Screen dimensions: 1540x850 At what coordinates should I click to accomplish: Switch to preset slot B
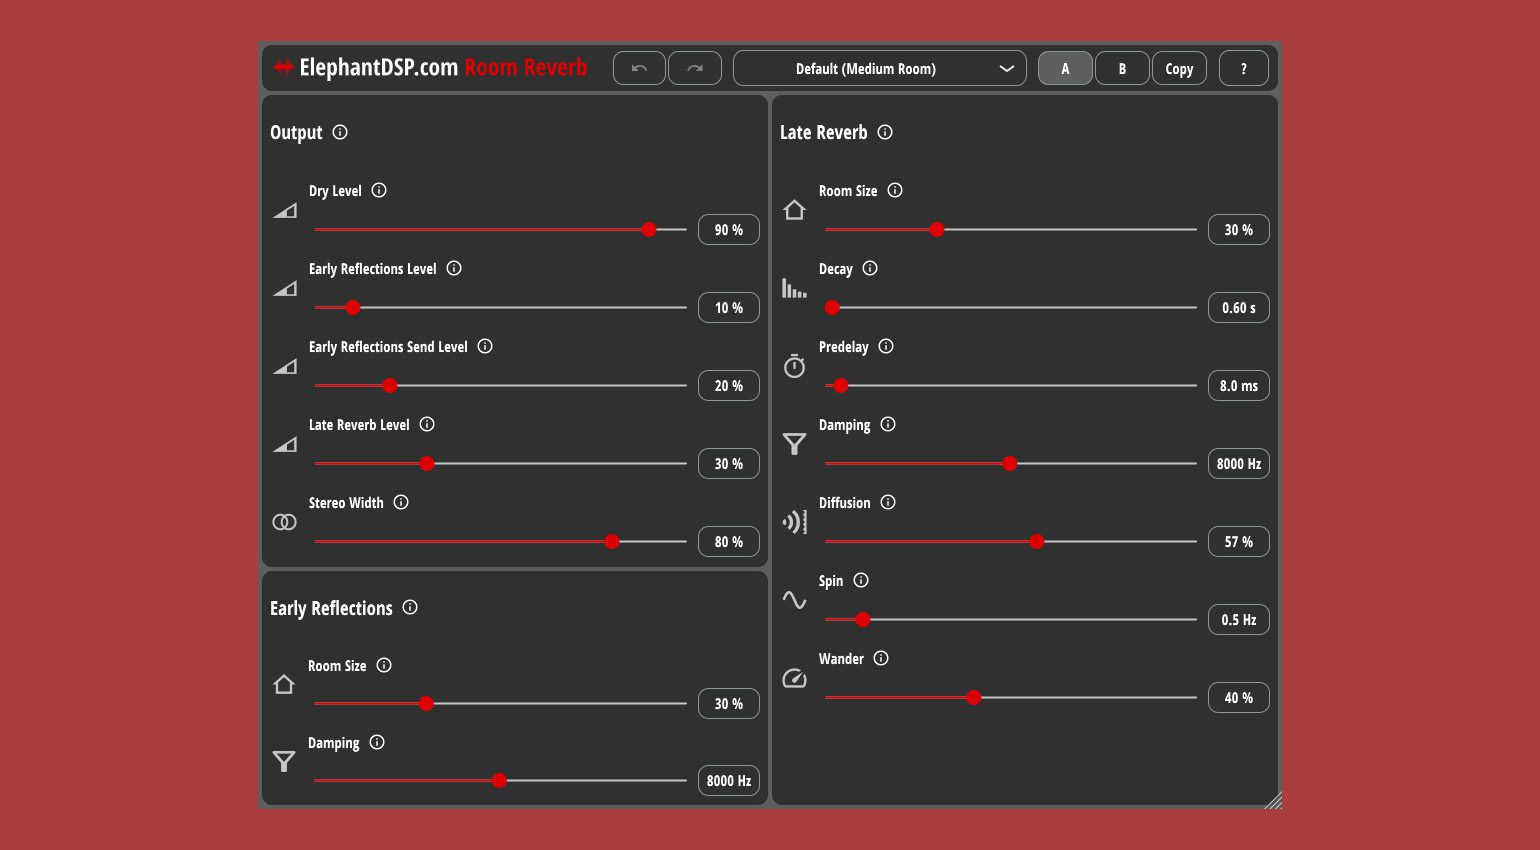point(1122,68)
